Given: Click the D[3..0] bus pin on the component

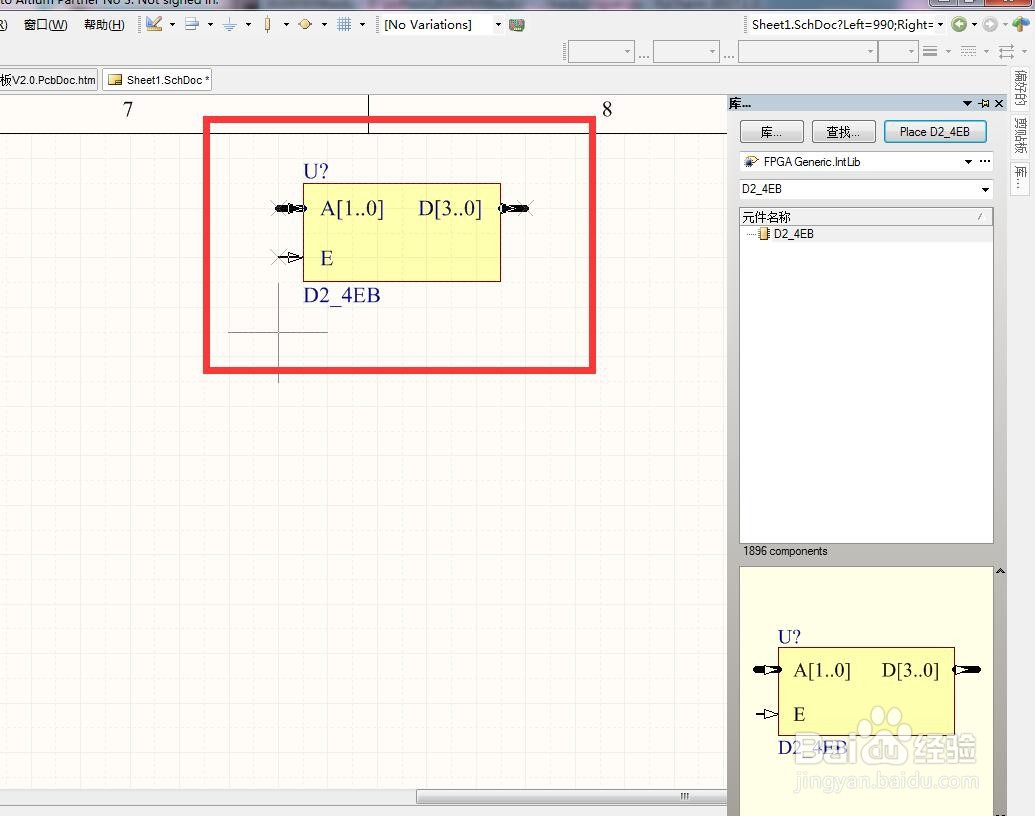Looking at the screenshot, I should click(514, 209).
